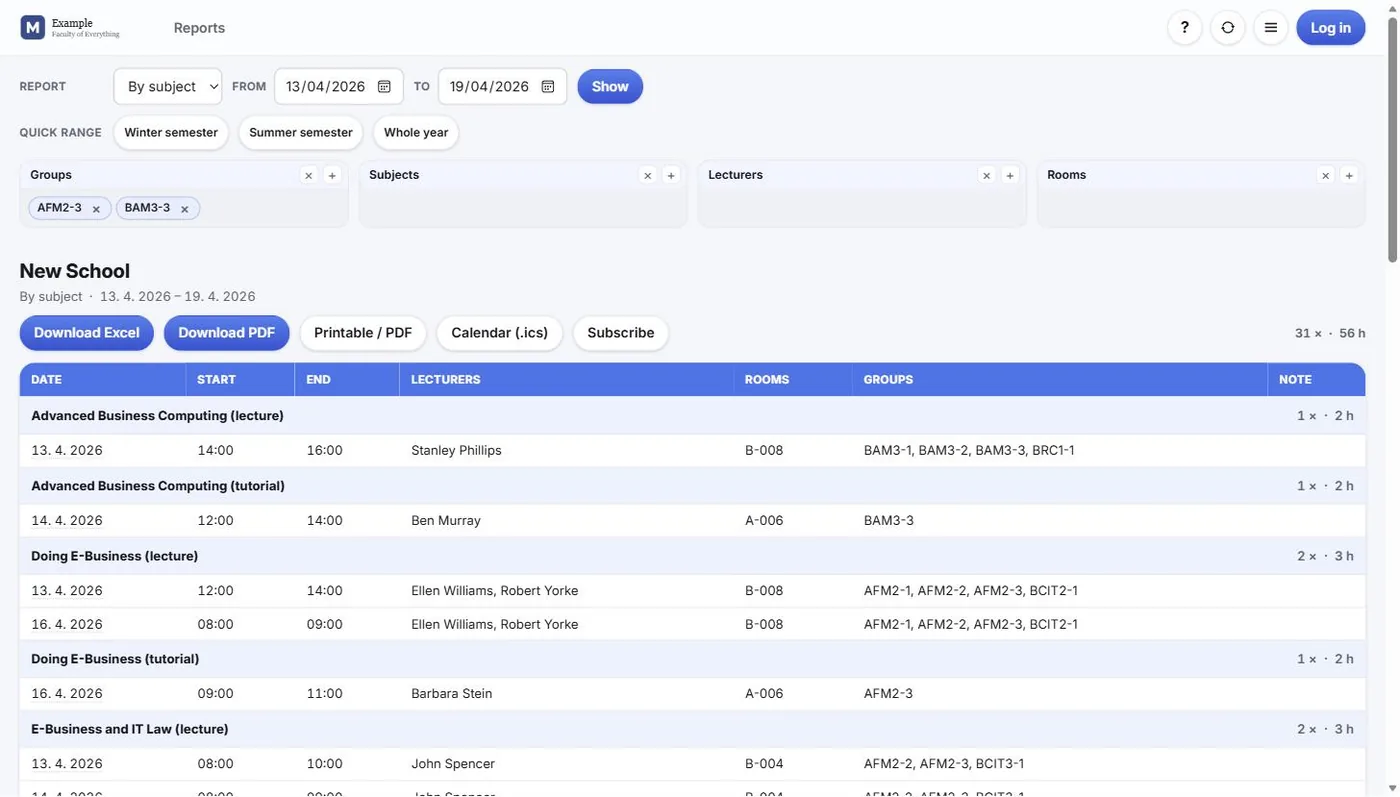
Task: Click Download PDF
Action: coord(227,333)
